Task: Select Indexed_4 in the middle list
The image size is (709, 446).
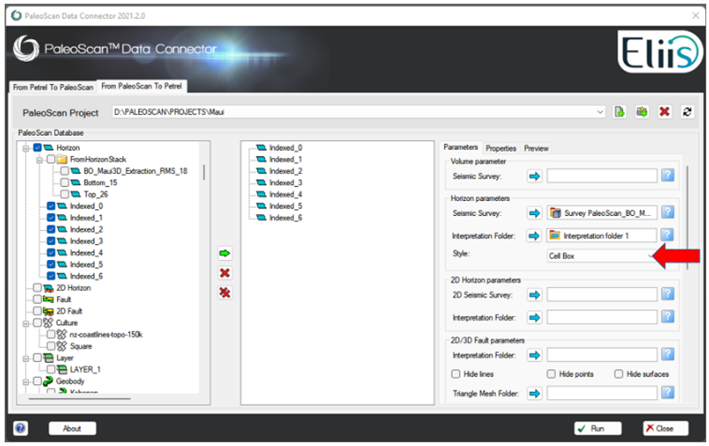Action: click(285, 195)
